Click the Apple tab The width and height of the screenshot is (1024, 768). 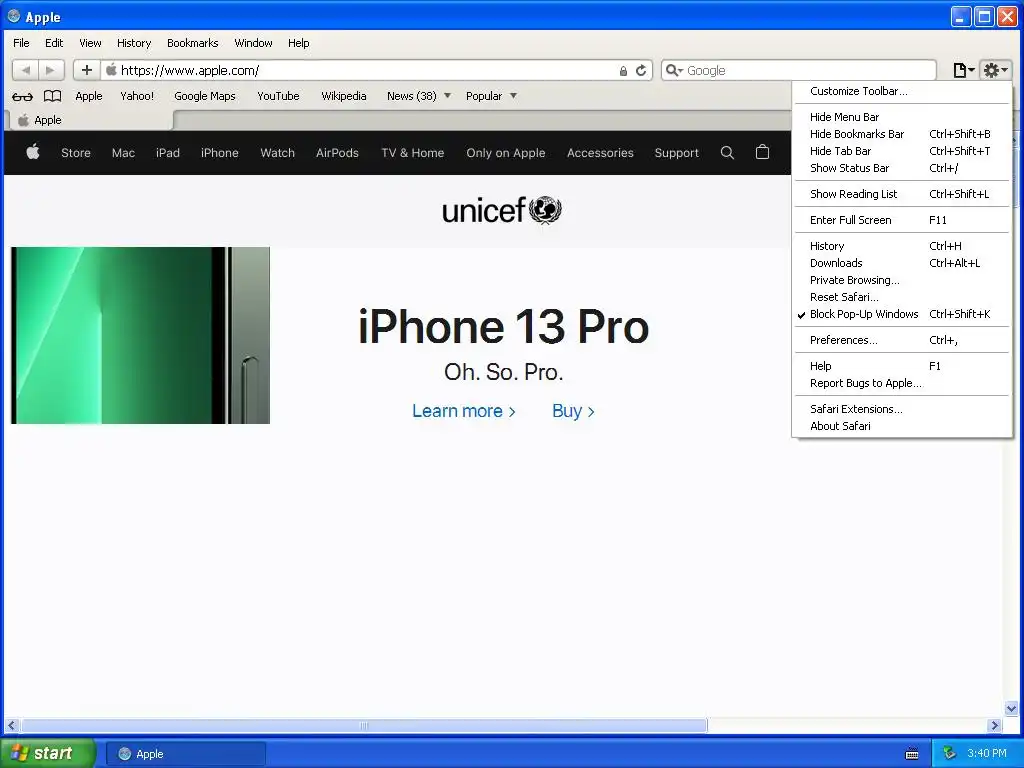[x=90, y=120]
